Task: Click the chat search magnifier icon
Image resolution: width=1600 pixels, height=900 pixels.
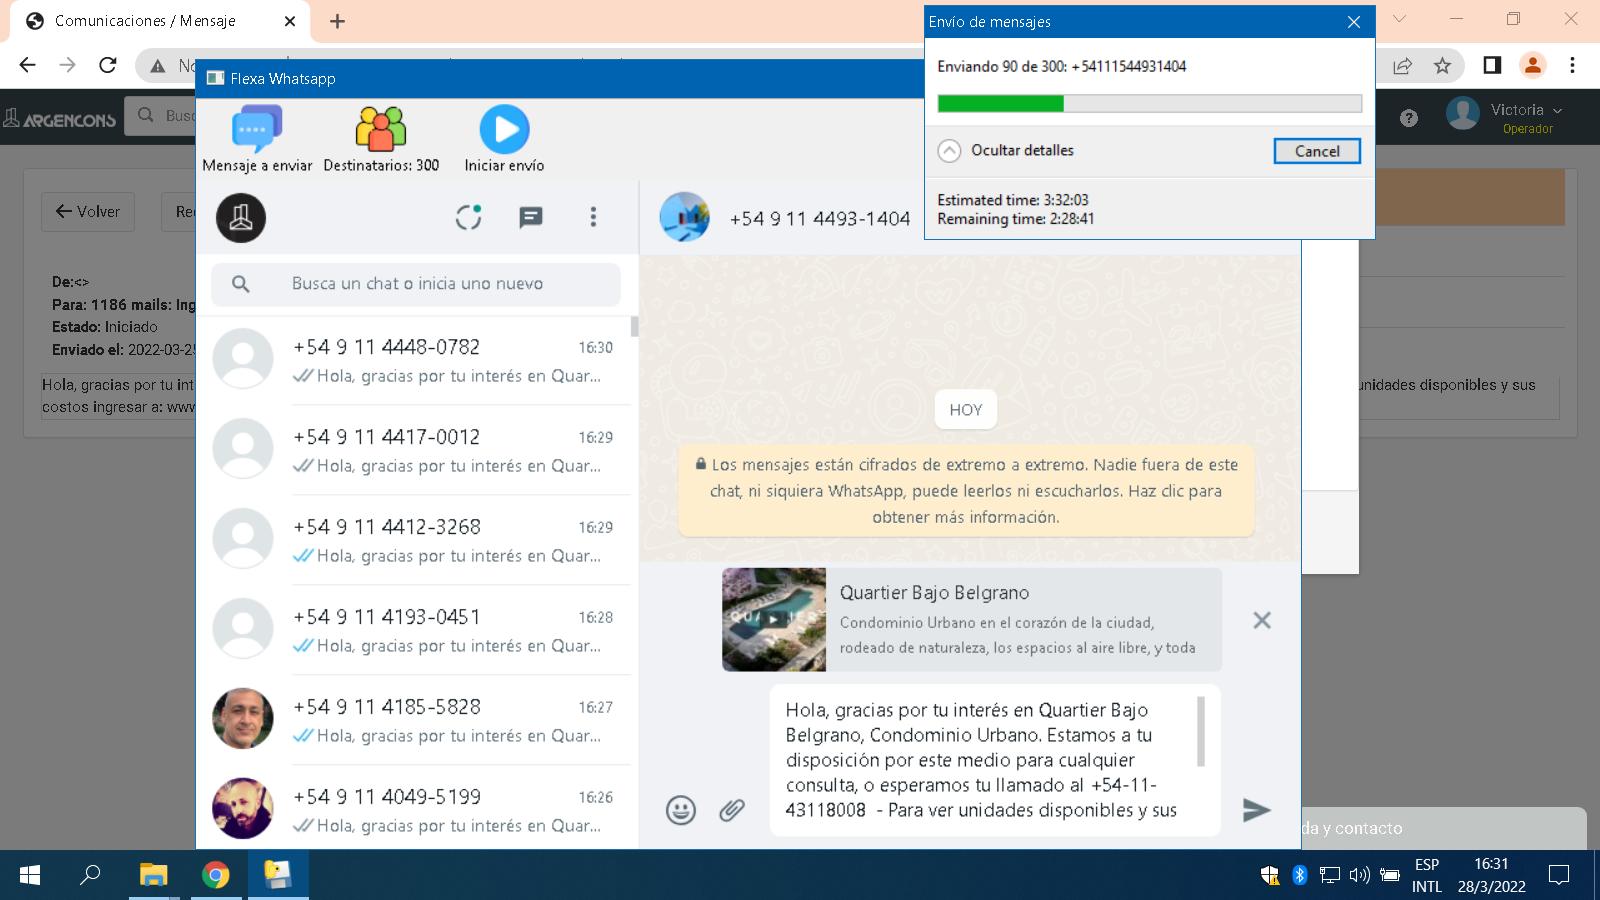Action: 240,284
